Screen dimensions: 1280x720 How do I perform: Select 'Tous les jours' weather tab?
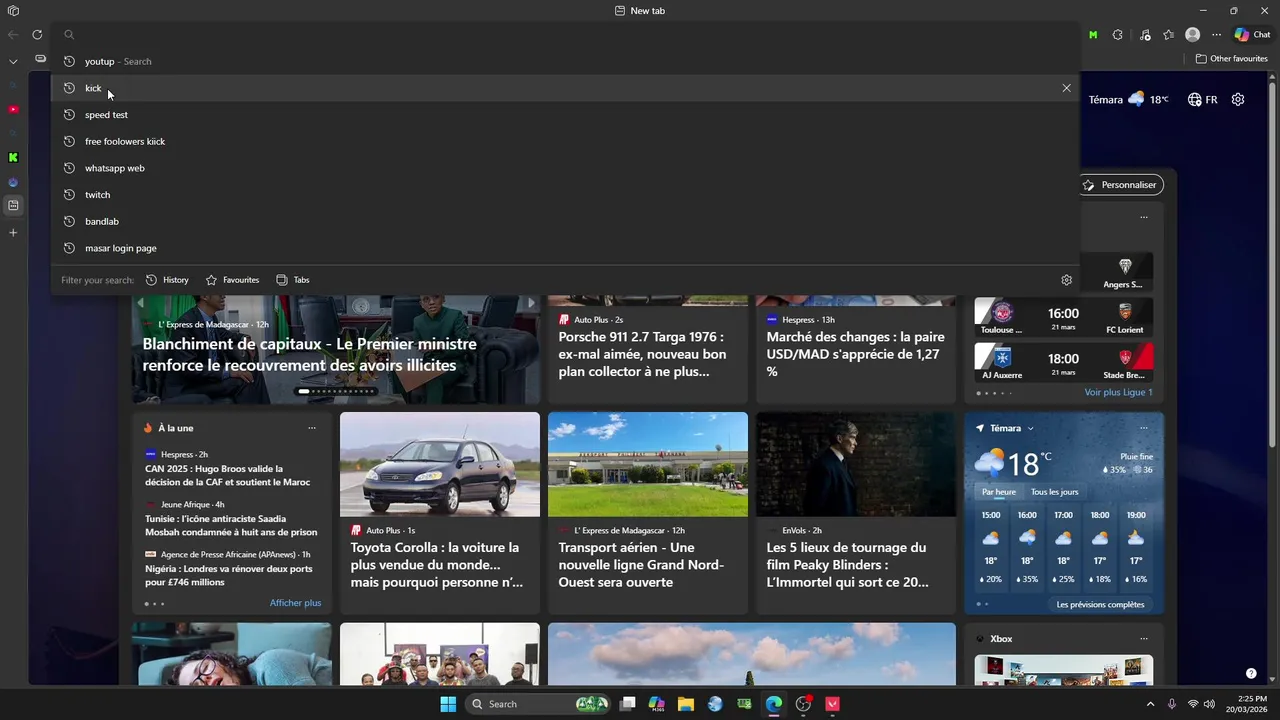(1055, 492)
